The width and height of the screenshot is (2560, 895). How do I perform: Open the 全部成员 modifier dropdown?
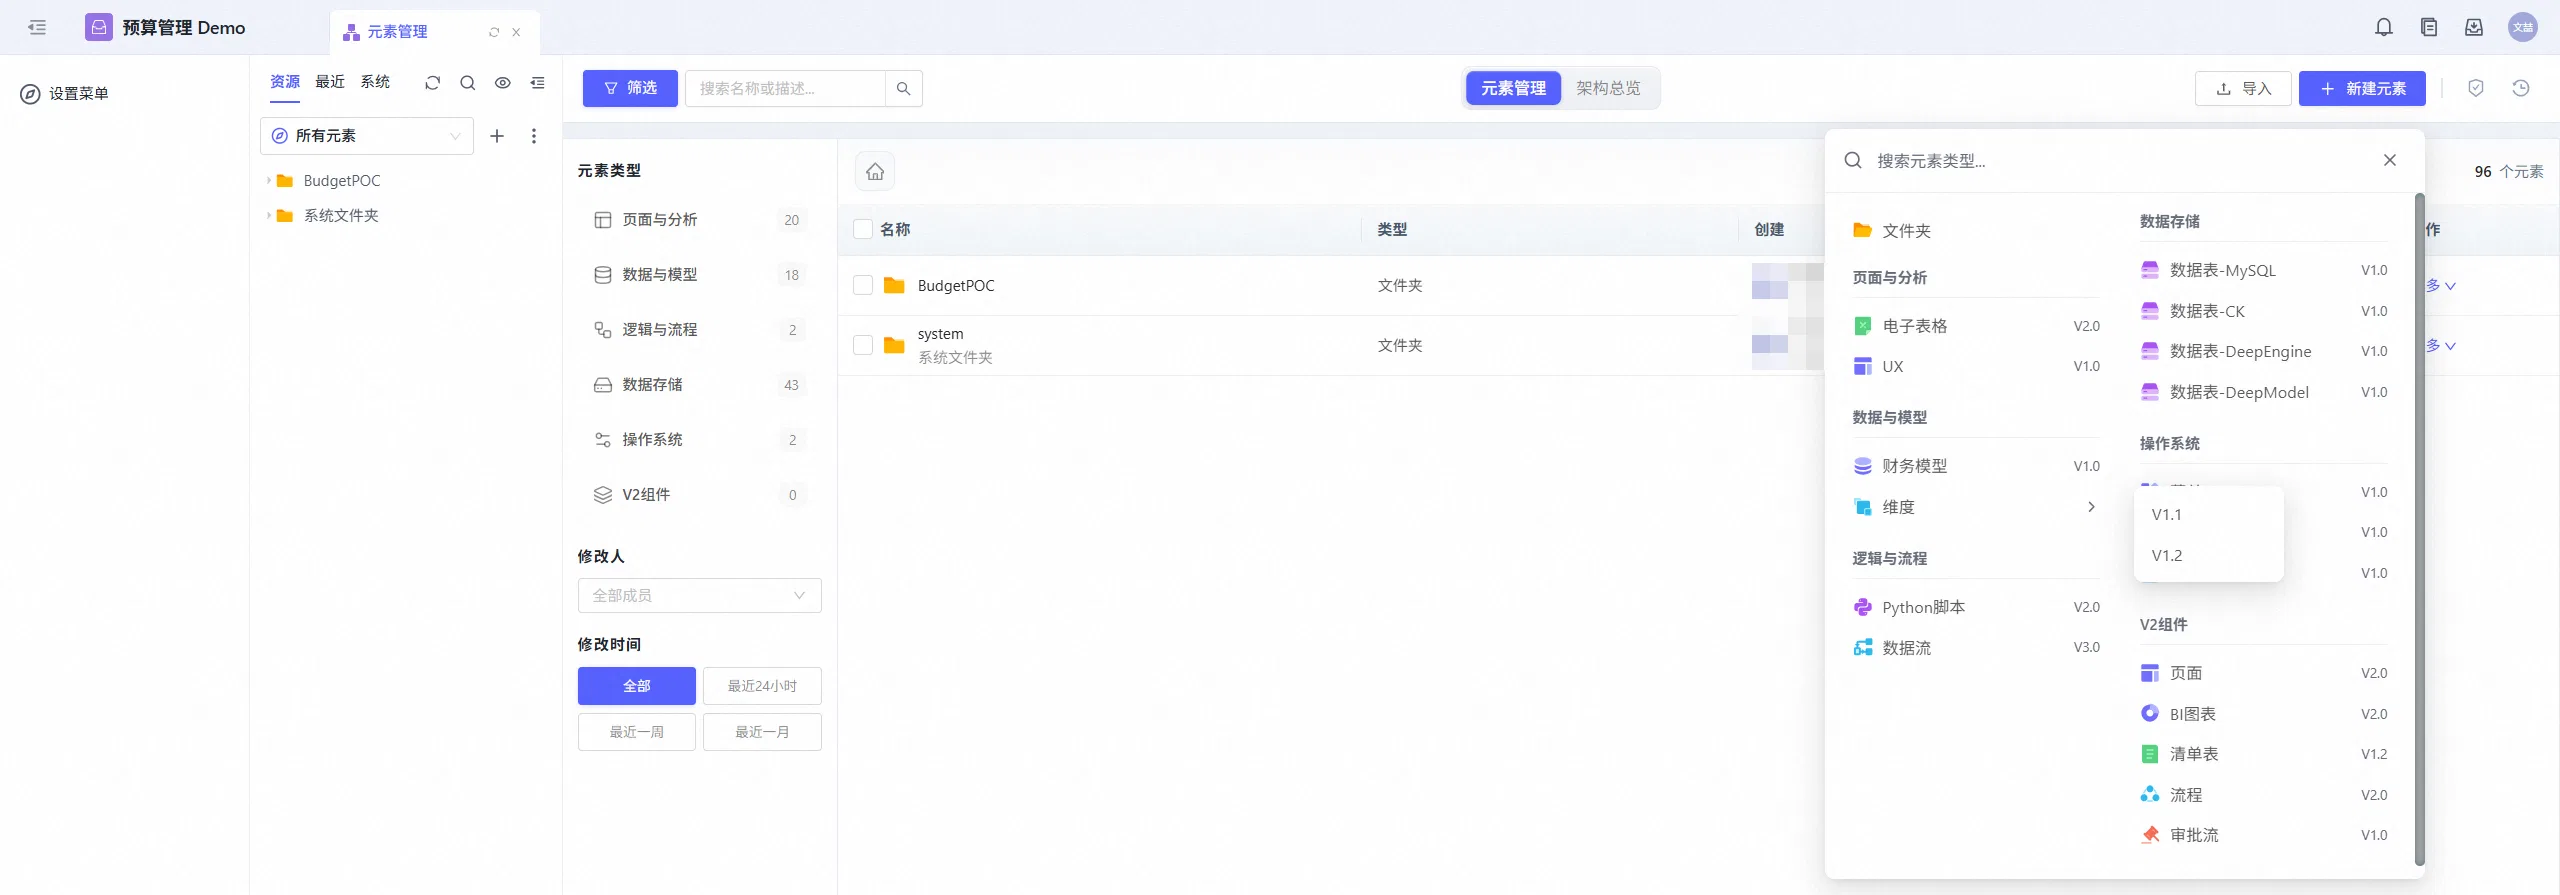tap(700, 595)
